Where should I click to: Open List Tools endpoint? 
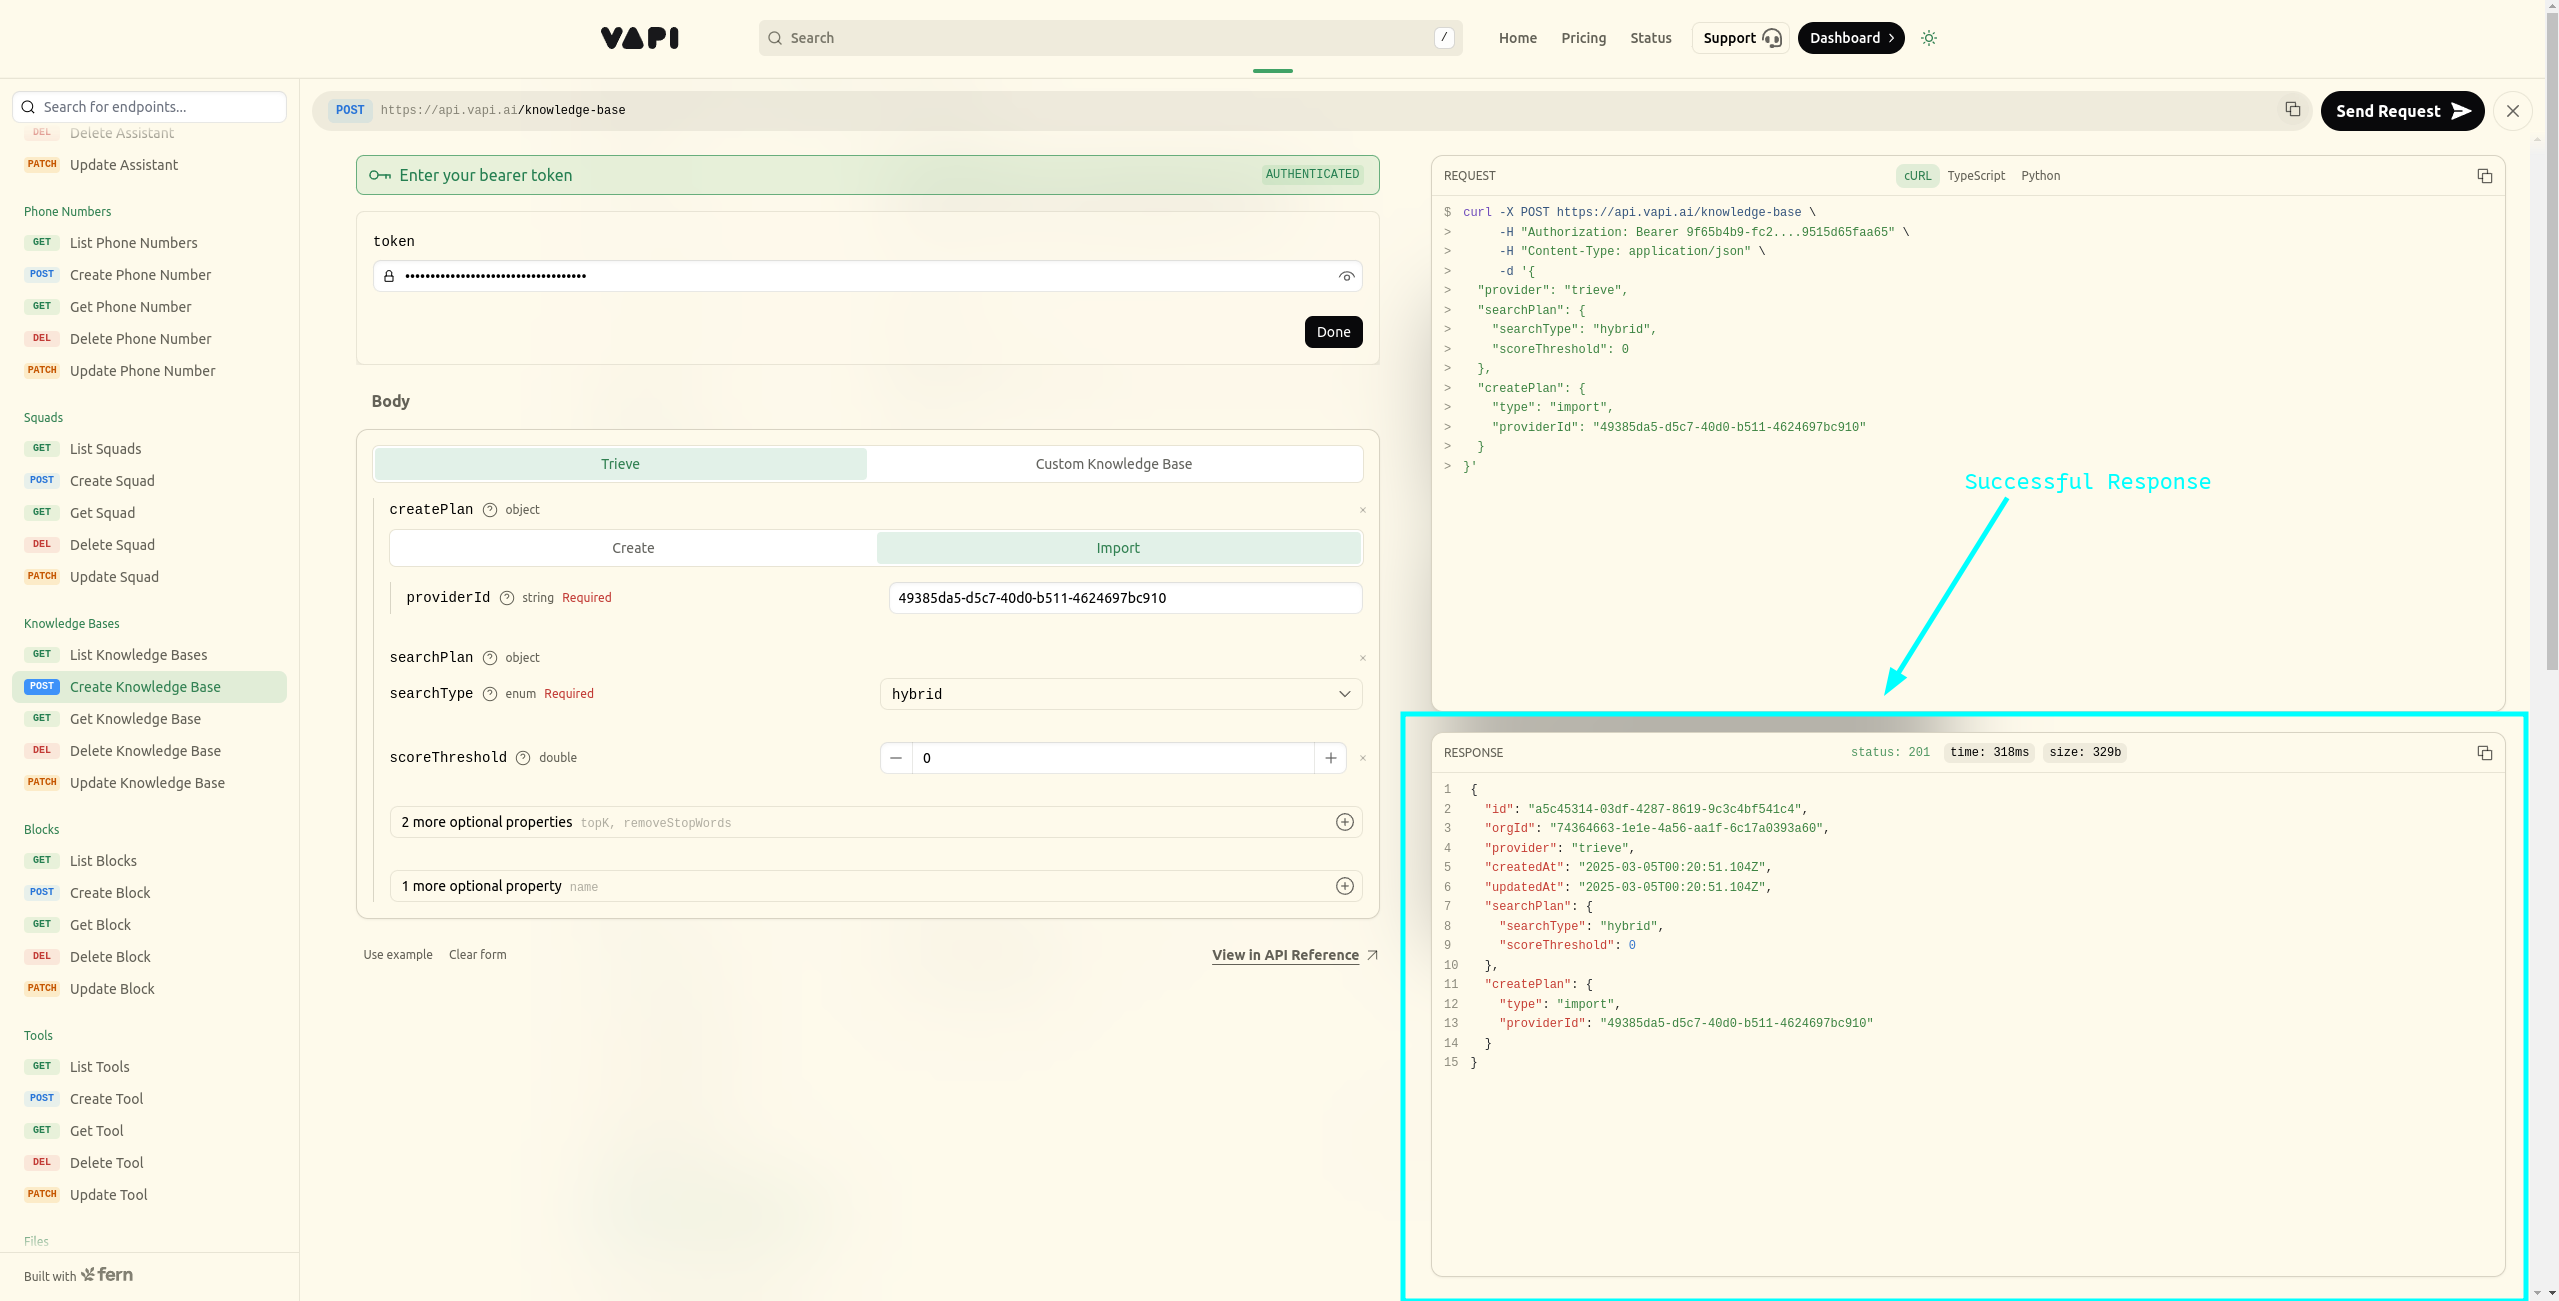pyautogui.click(x=149, y=1067)
